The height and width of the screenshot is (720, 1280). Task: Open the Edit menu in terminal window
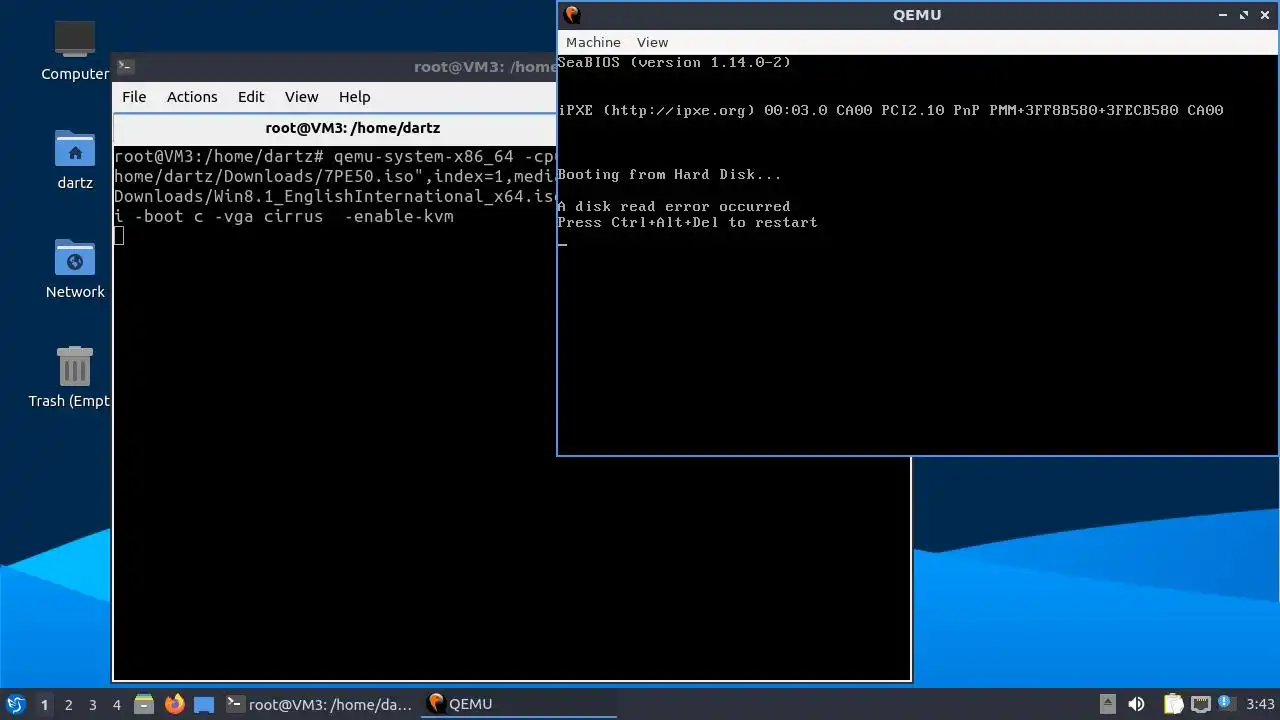(251, 97)
